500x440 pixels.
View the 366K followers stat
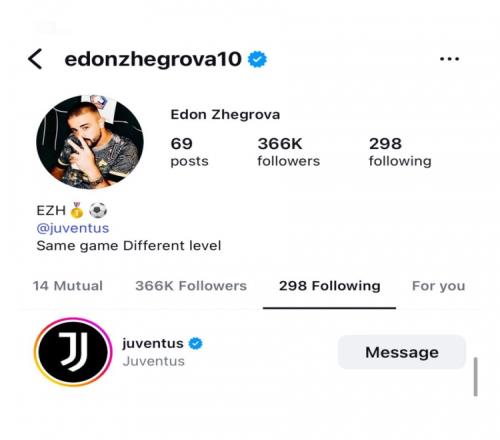[x=288, y=152]
